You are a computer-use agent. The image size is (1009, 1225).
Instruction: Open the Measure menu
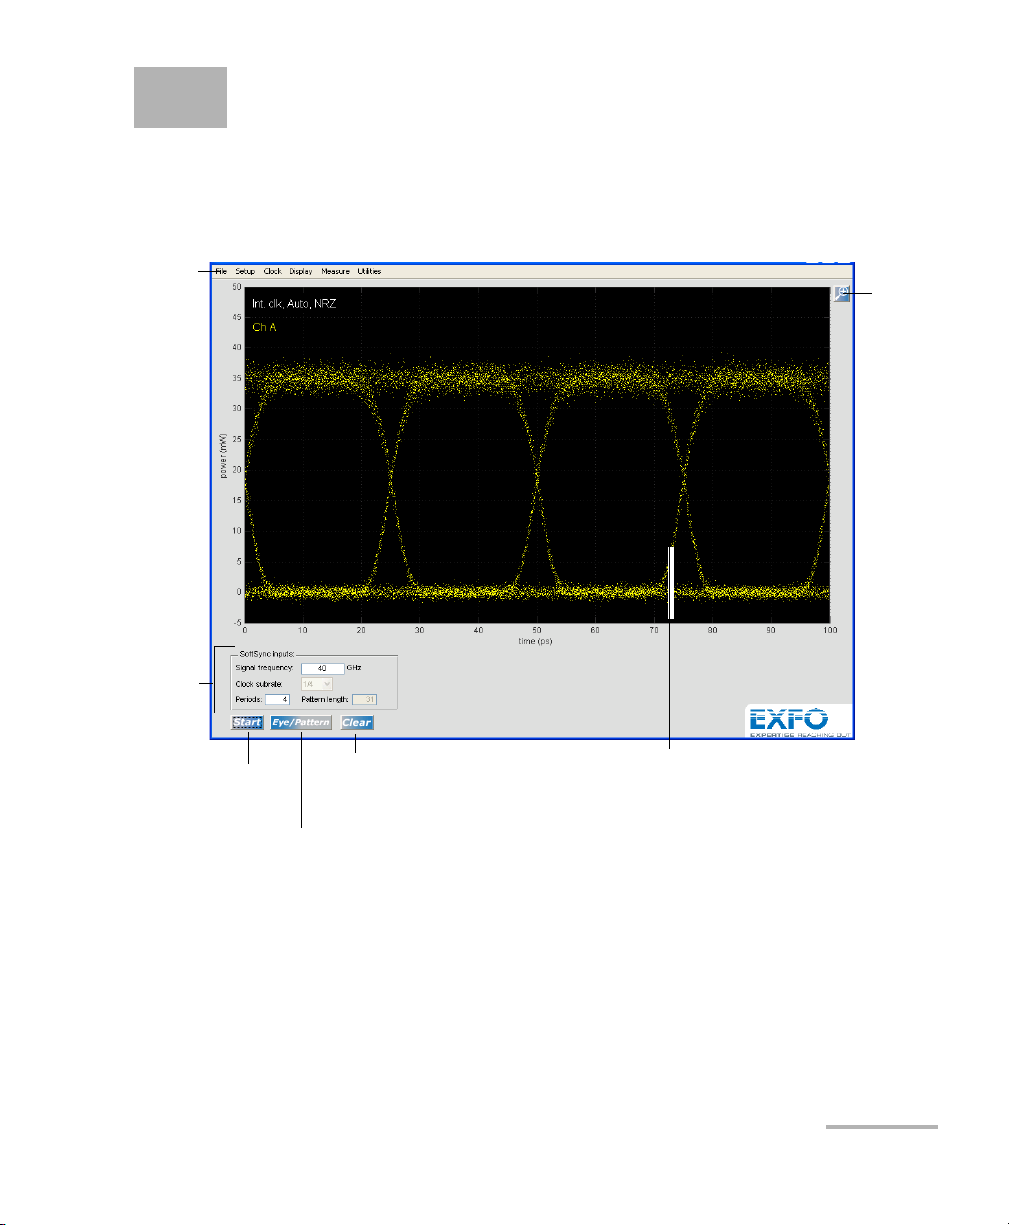coord(335,271)
